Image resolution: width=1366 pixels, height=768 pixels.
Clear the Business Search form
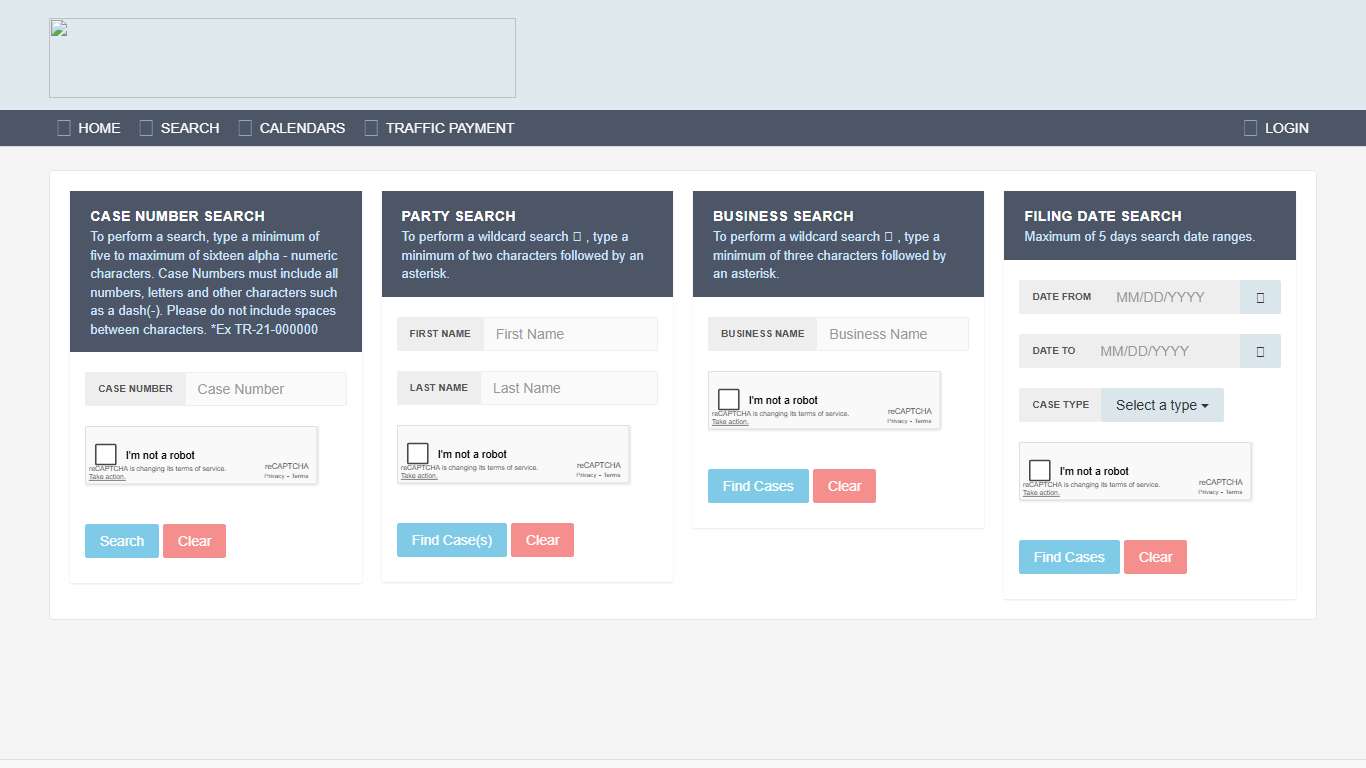pos(844,486)
